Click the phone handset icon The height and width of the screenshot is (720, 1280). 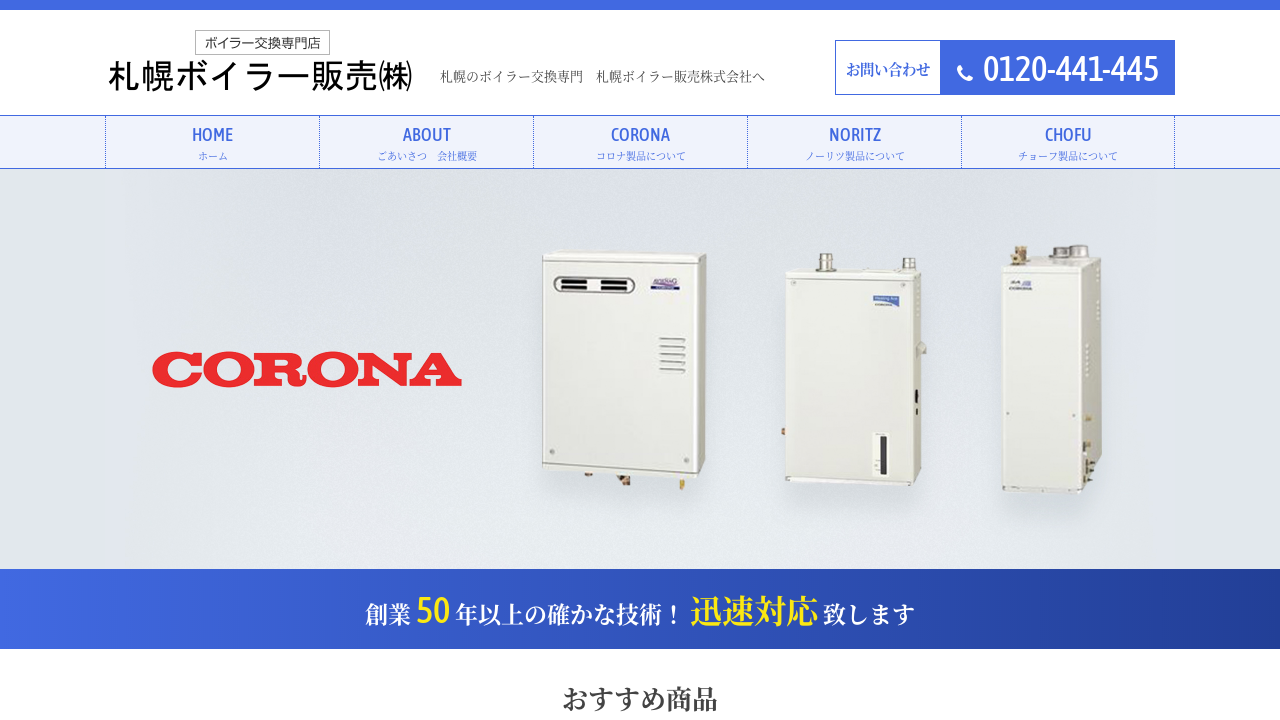[x=965, y=72]
